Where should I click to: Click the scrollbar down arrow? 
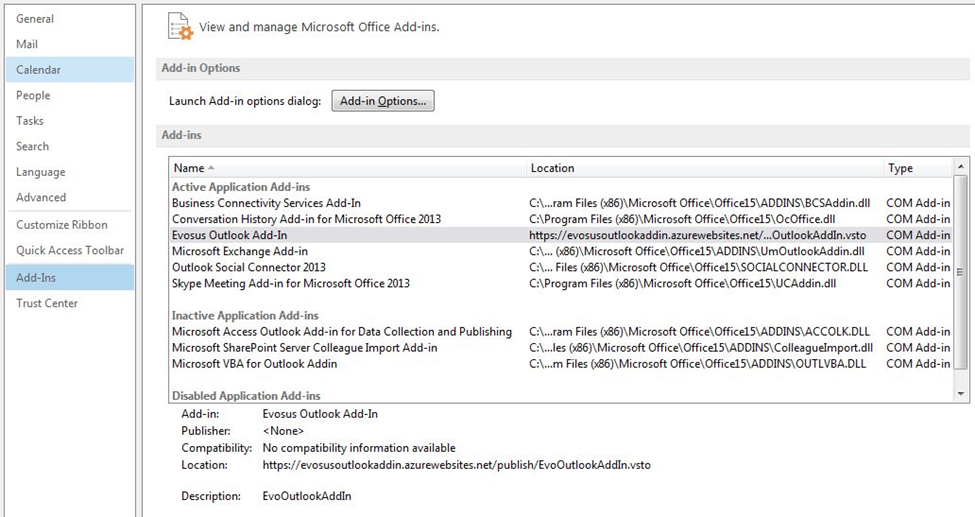(961, 394)
